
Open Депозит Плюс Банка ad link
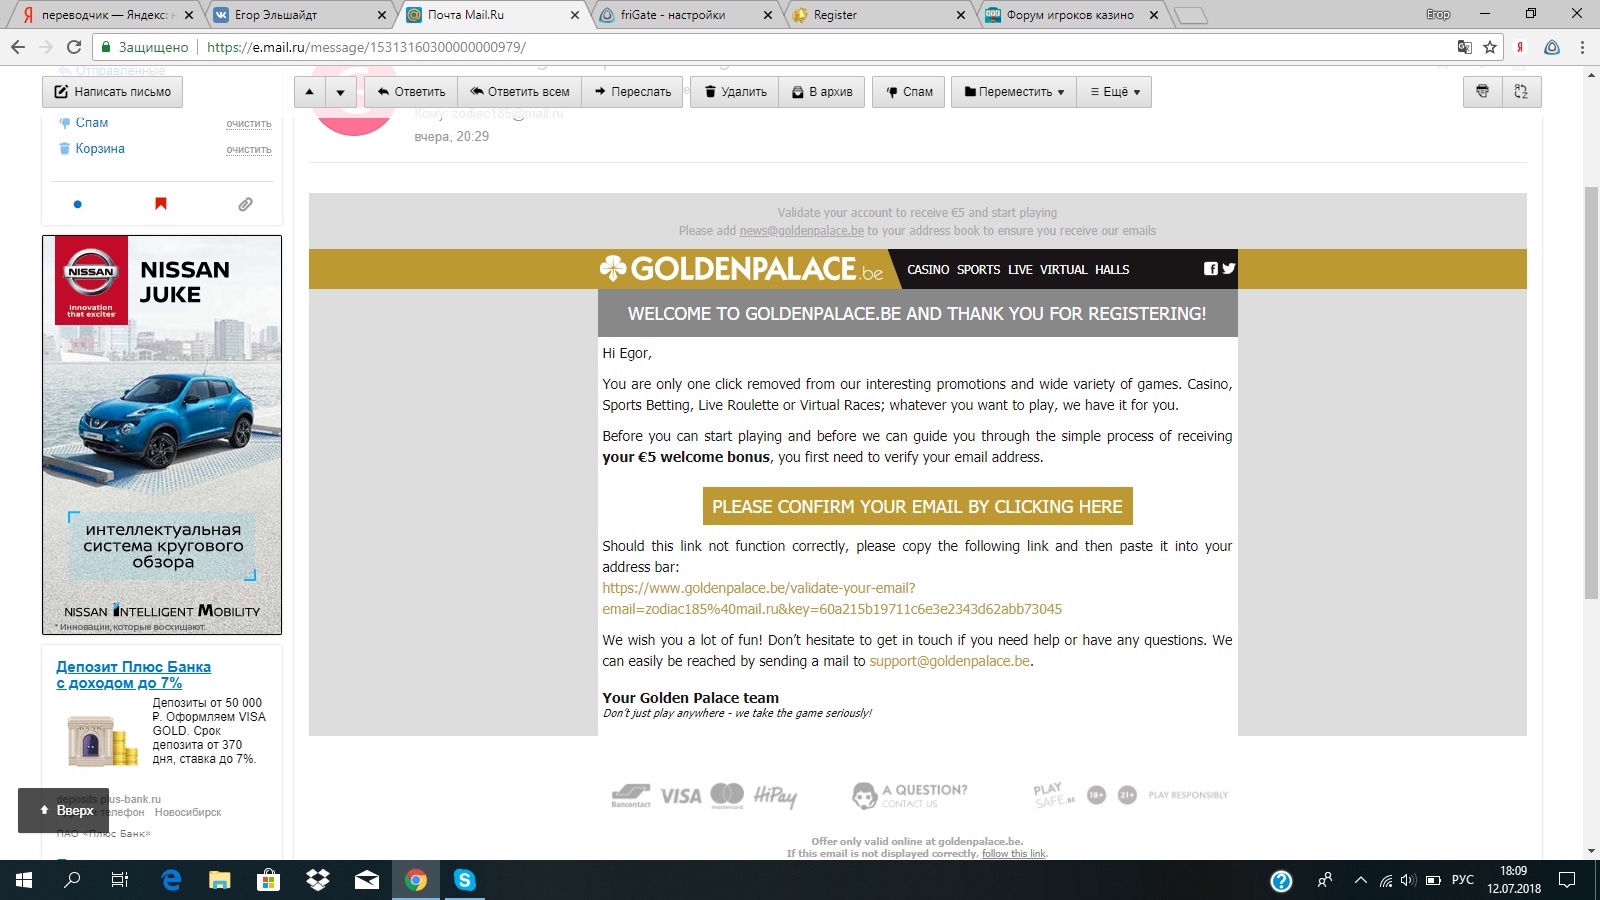coord(133,675)
